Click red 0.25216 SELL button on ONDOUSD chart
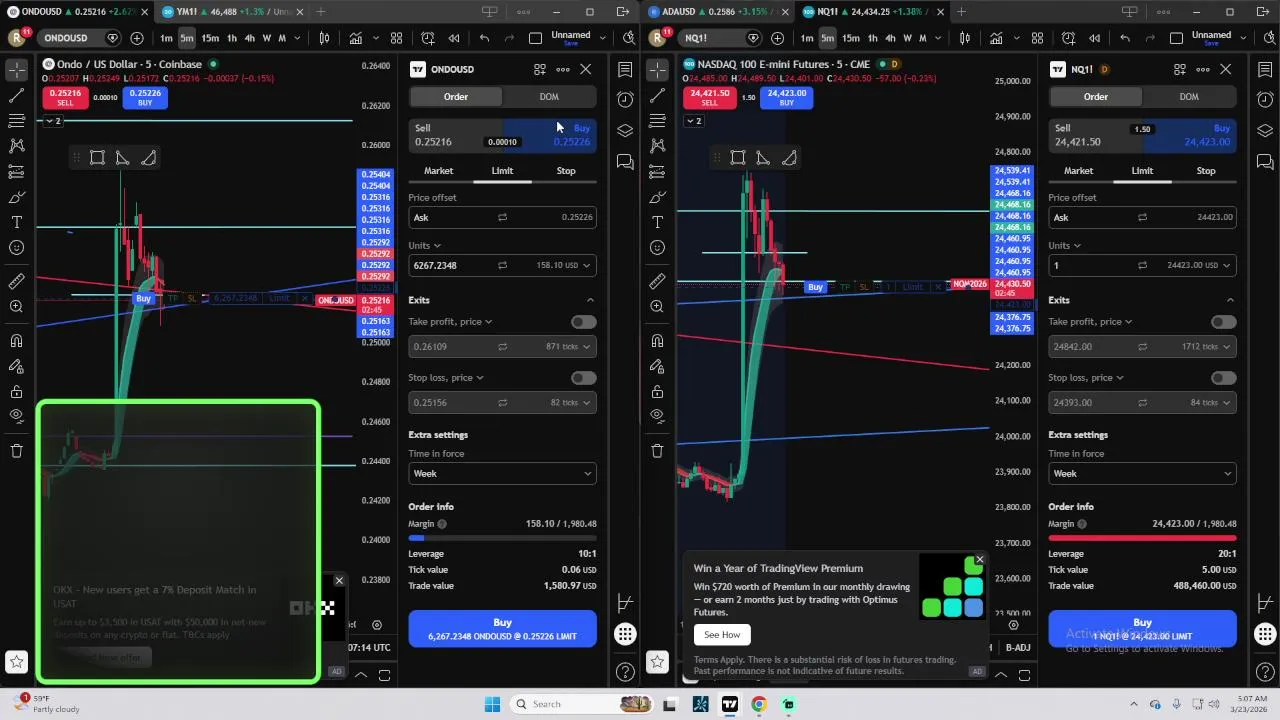This screenshot has width=1280, height=720. click(x=65, y=97)
